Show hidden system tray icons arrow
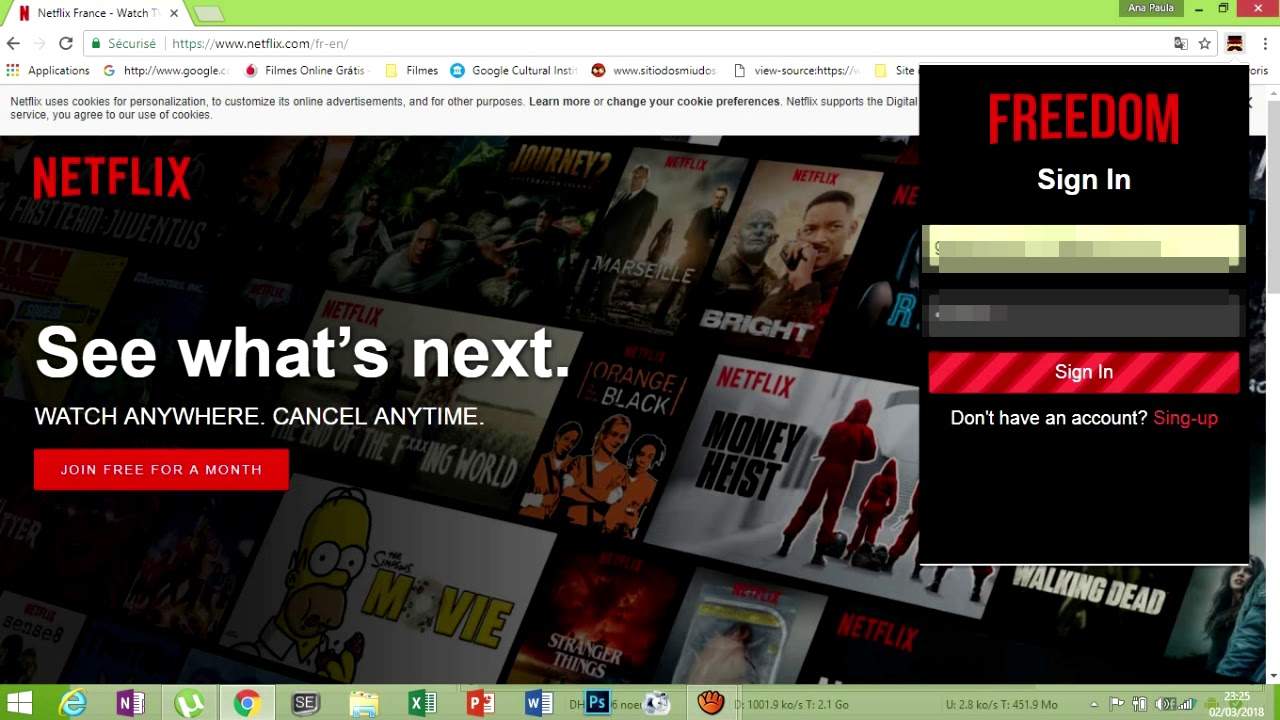This screenshot has height=720, width=1280. tap(1095, 704)
